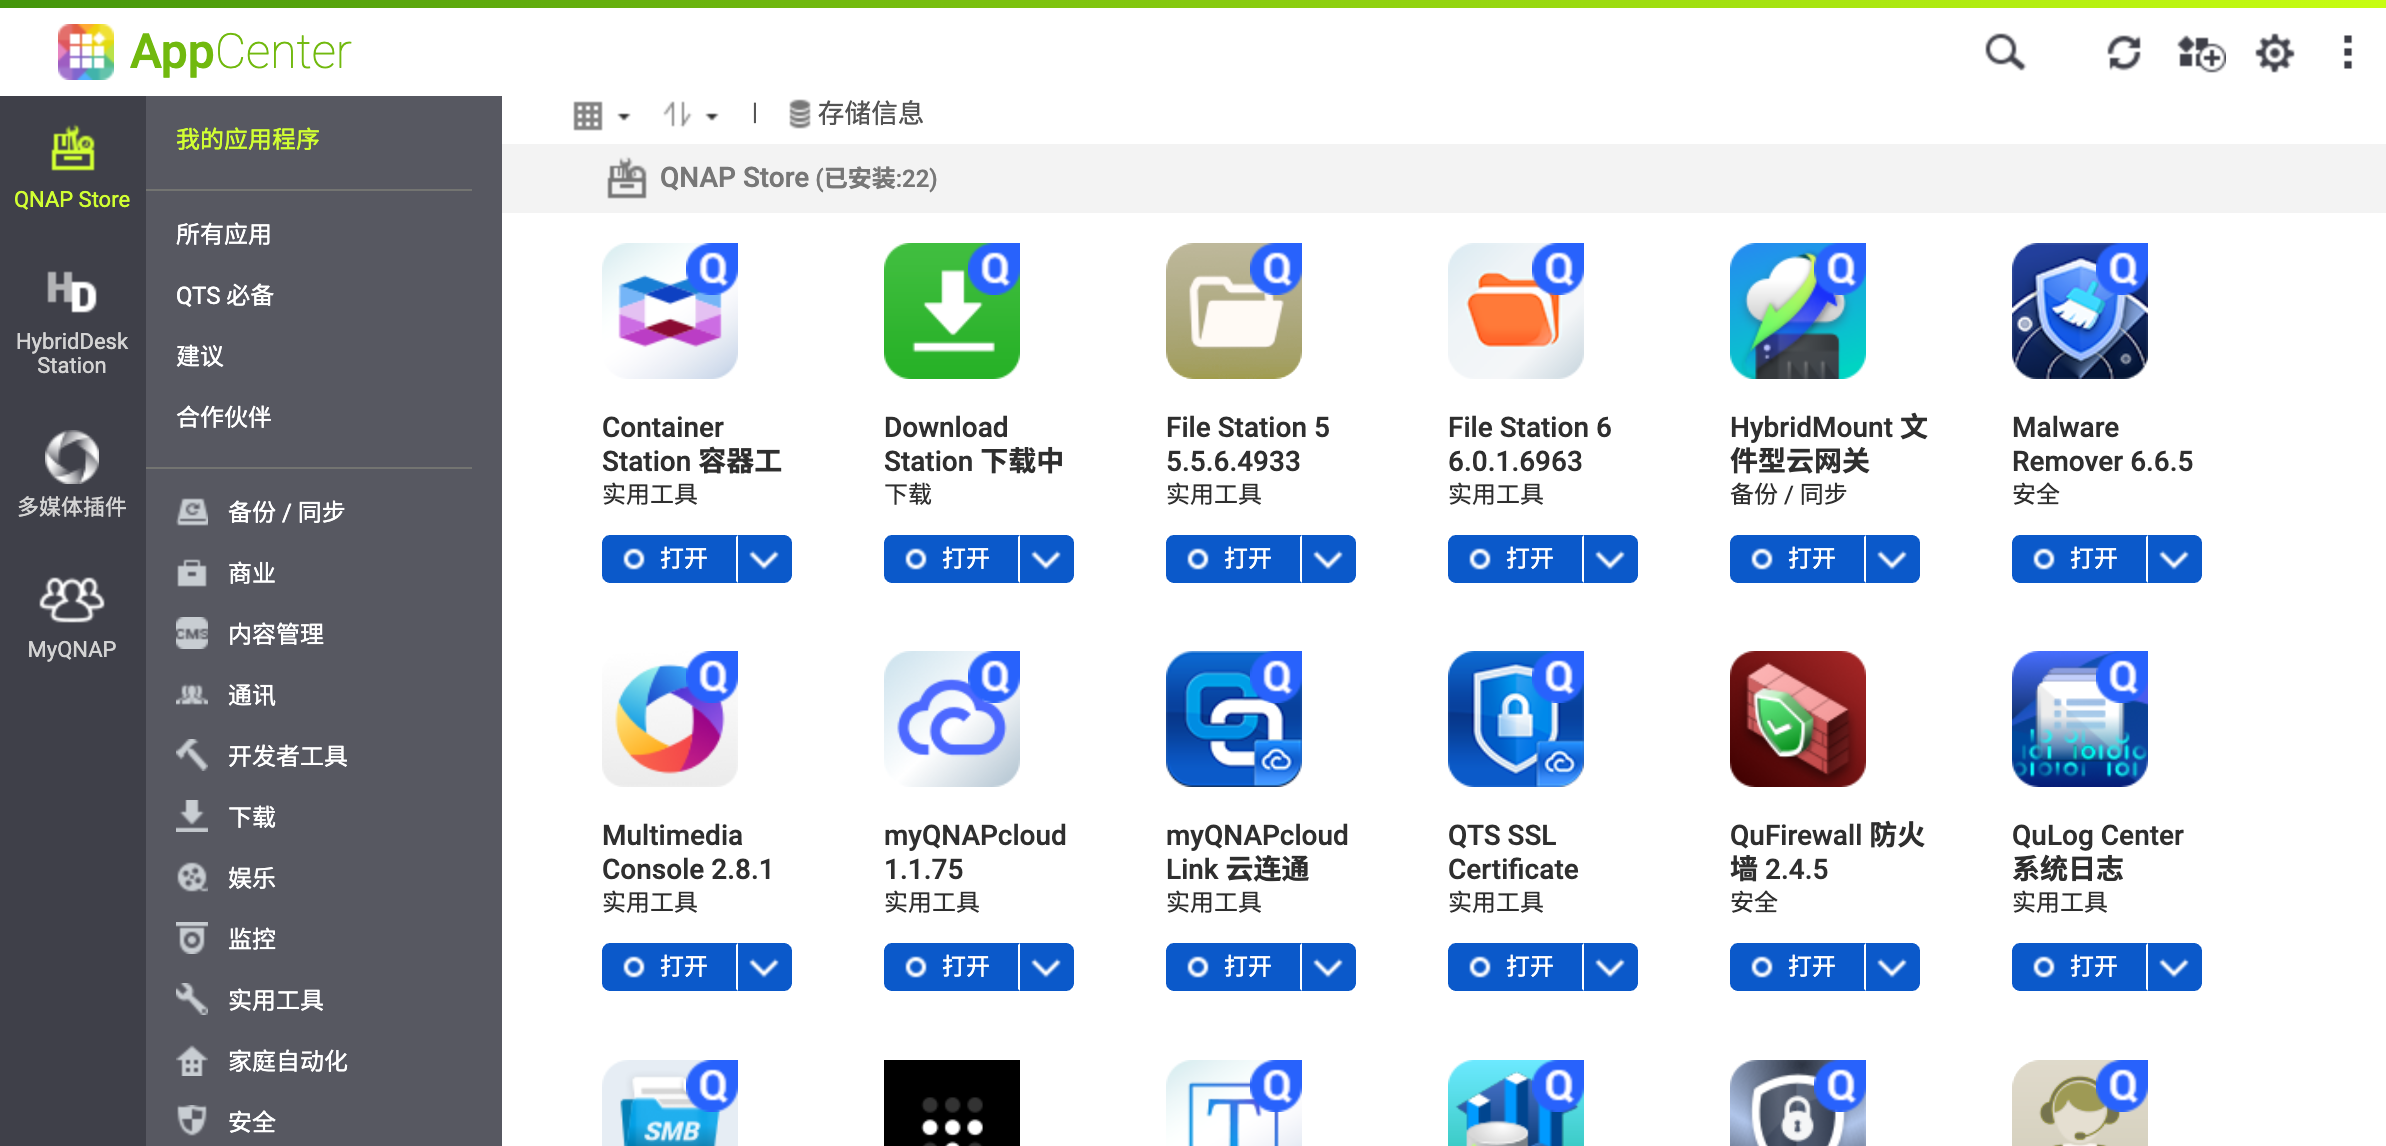The width and height of the screenshot is (2386, 1146).
Task: Open App Center settings gear
Action: [2274, 52]
